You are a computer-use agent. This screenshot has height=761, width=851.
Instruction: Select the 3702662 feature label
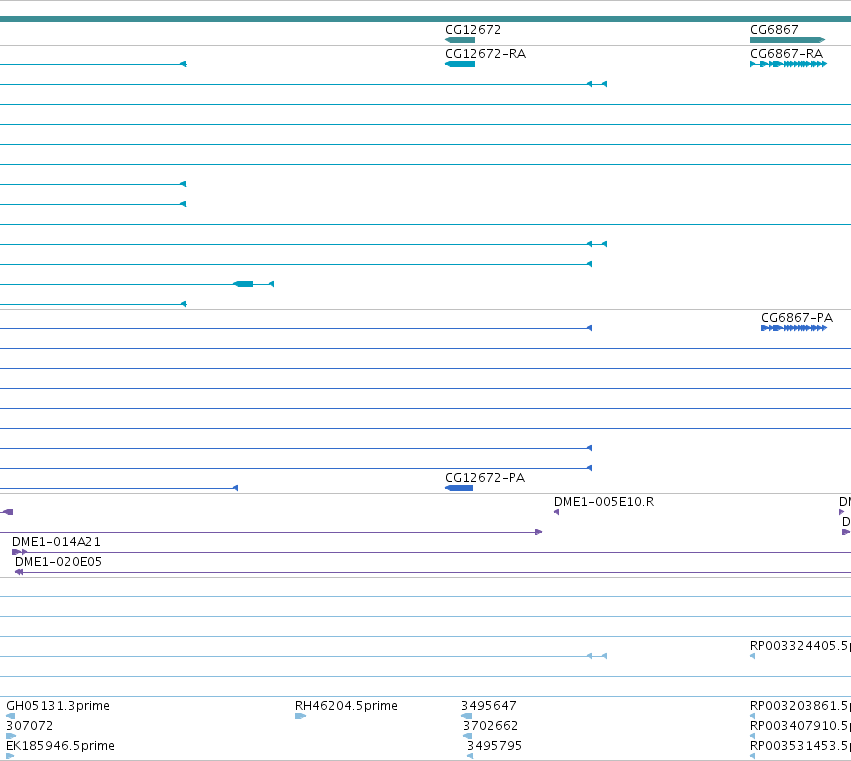[x=490, y=726]
